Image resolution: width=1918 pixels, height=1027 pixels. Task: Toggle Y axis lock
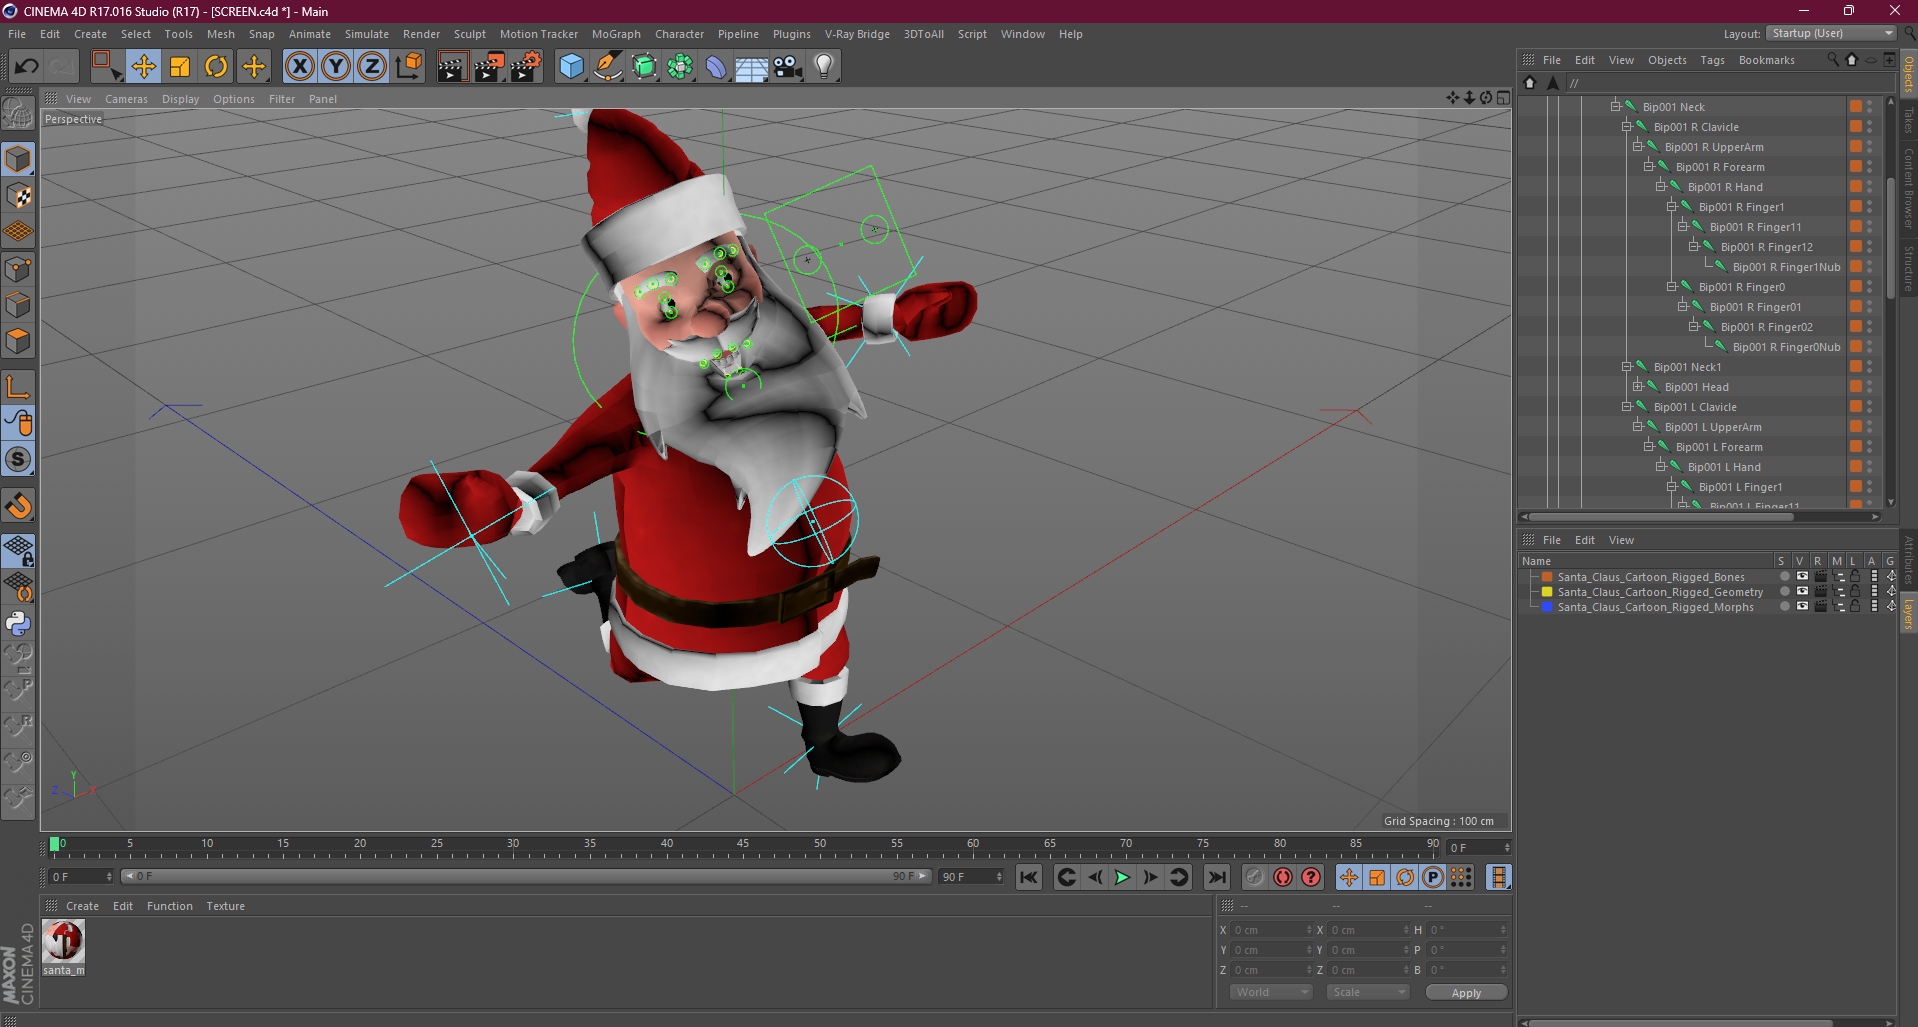point(336,67)
